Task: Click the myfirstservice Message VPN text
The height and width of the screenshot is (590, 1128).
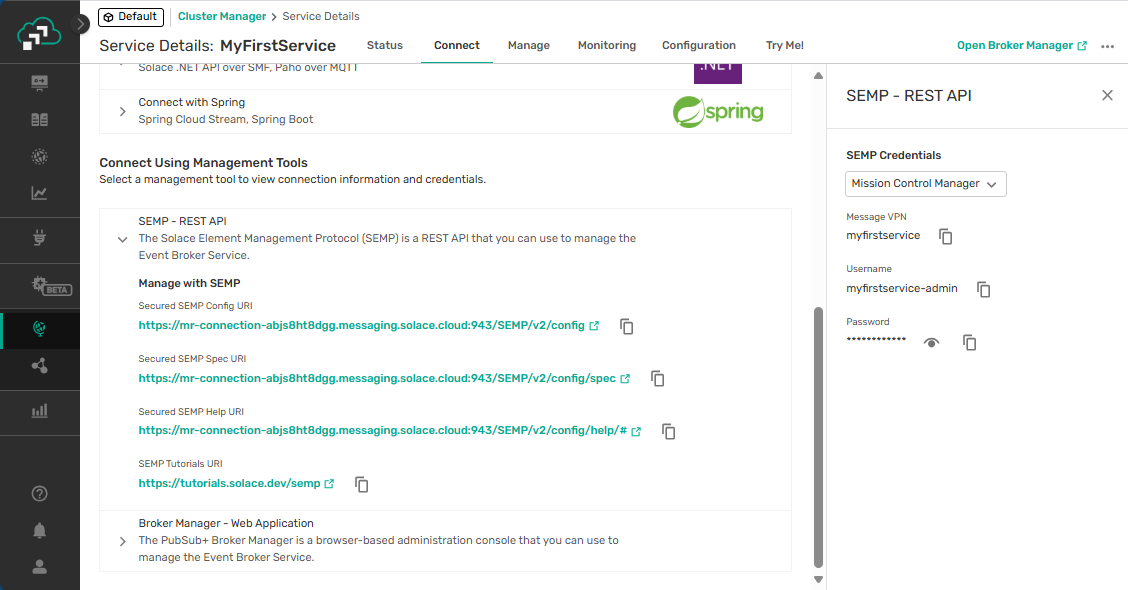Action: click(883, 235)
